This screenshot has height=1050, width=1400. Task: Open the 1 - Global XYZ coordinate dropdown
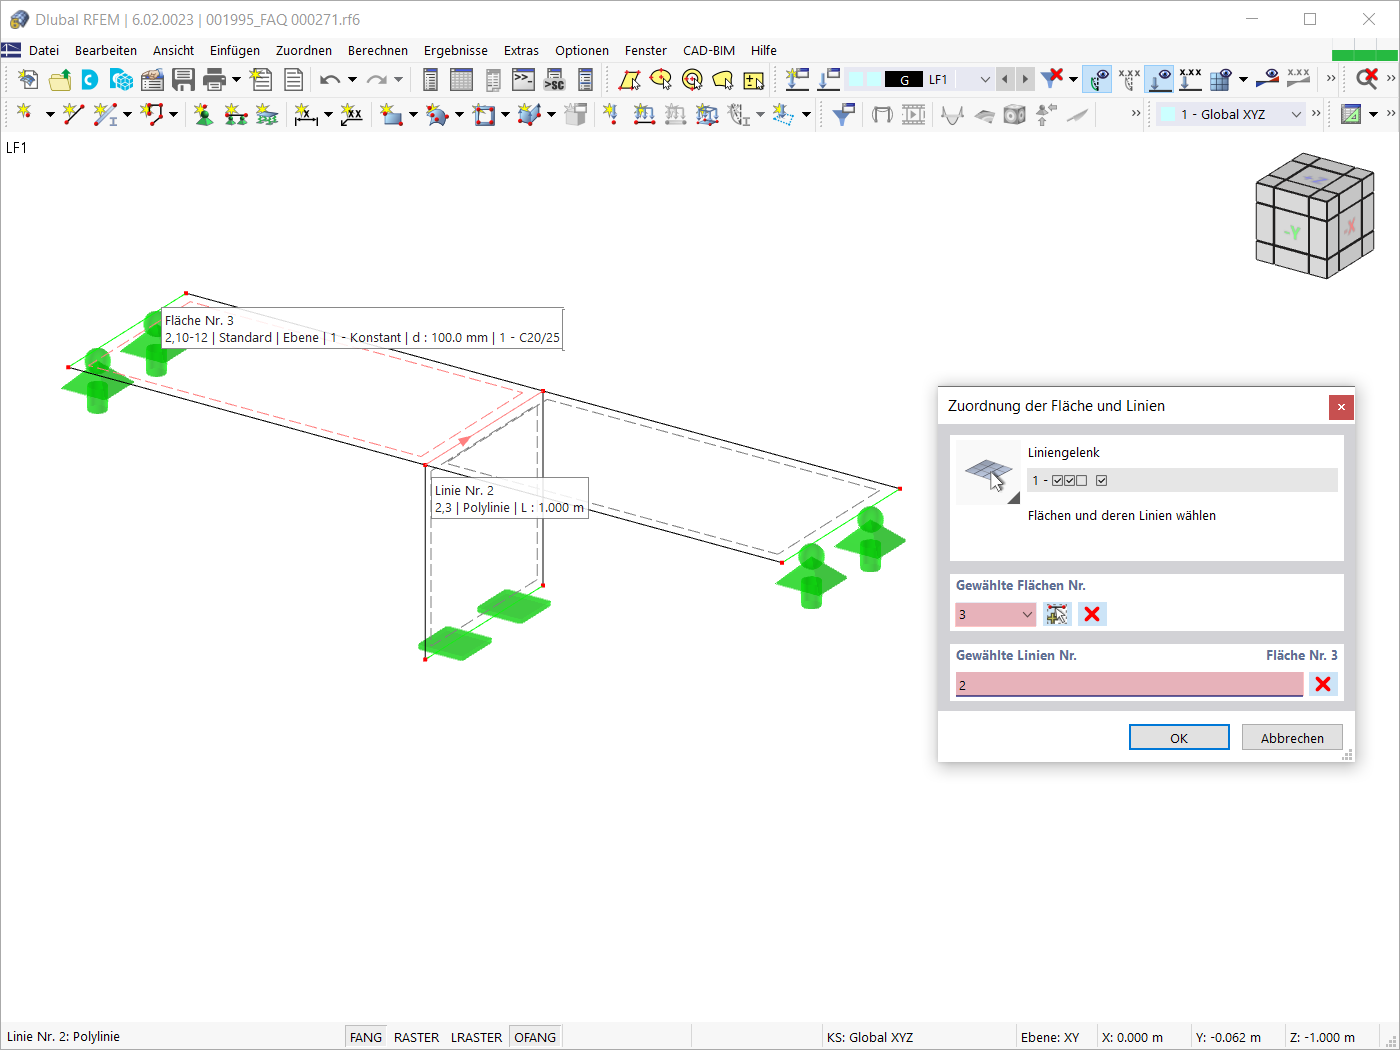point(1296,114)
